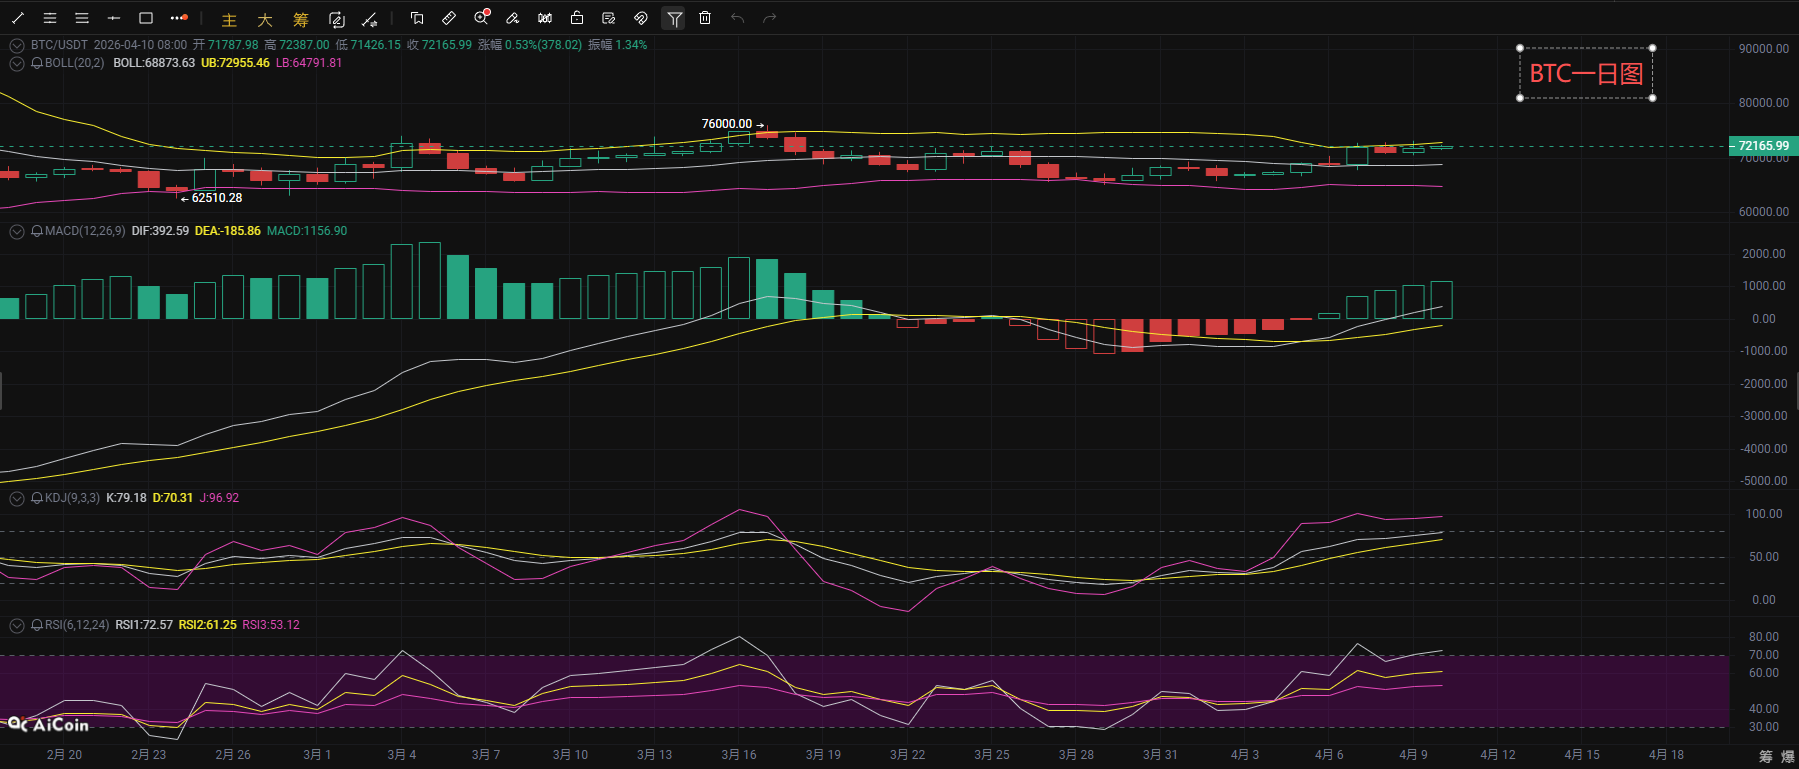Select the 'BTC一日图' text annotation
The height and width of the screenshot is (769, 1799).
tap(1586, 73)
